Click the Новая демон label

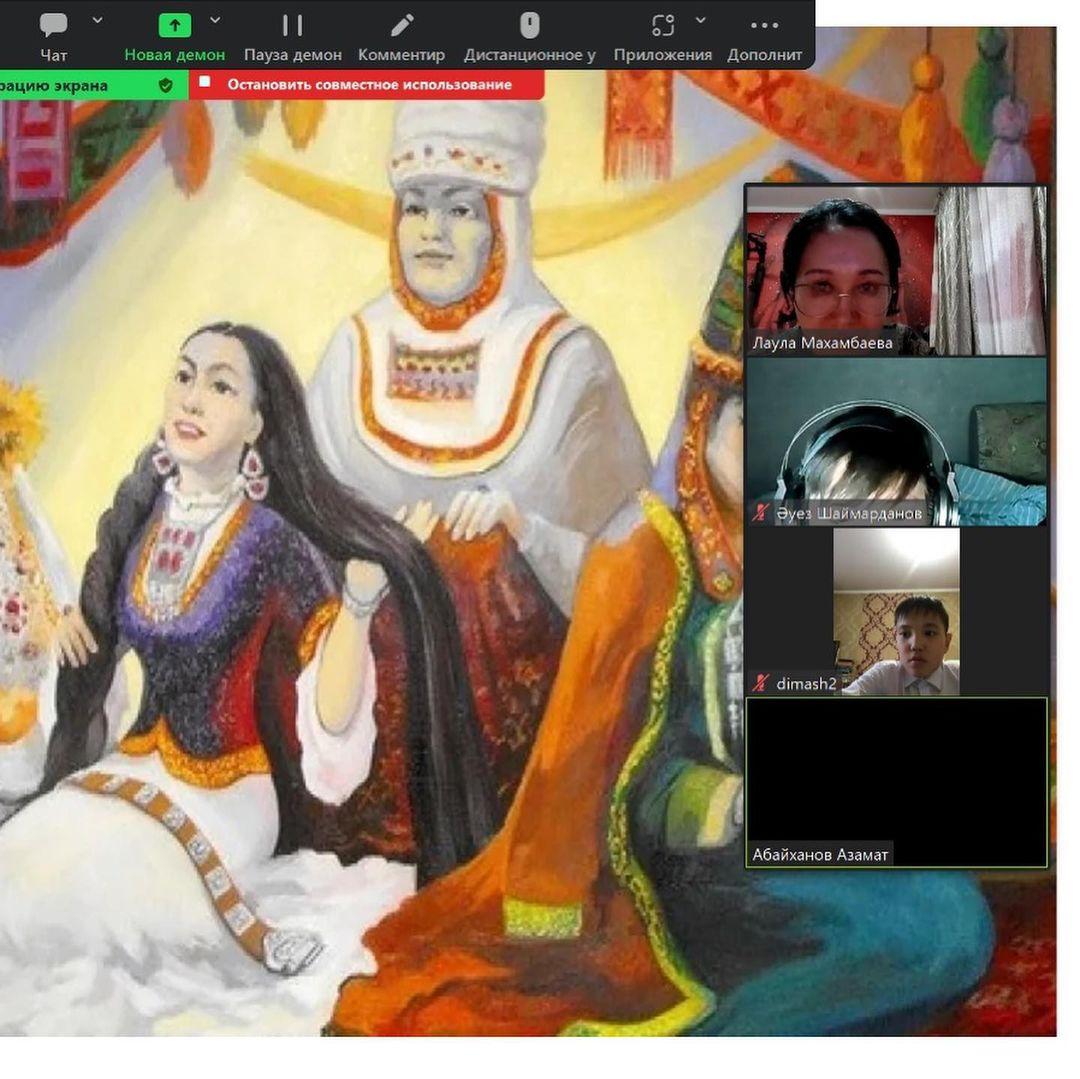175,55
